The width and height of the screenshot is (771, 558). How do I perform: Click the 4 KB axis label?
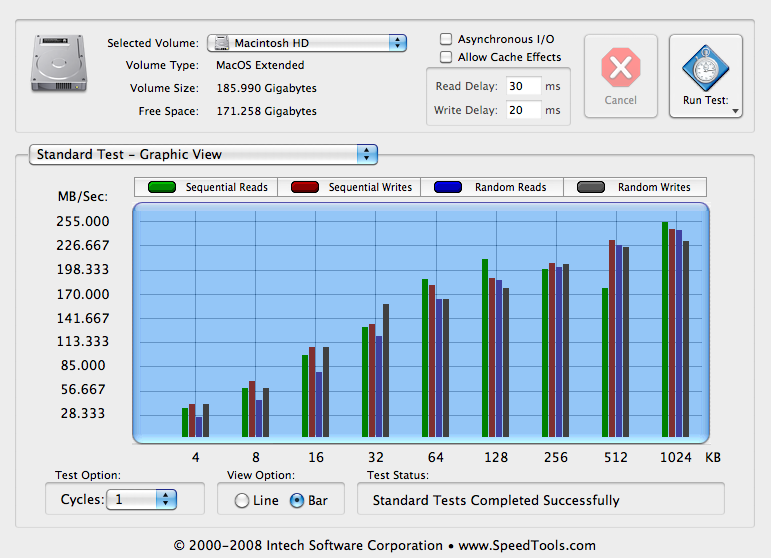pos(196,458)
